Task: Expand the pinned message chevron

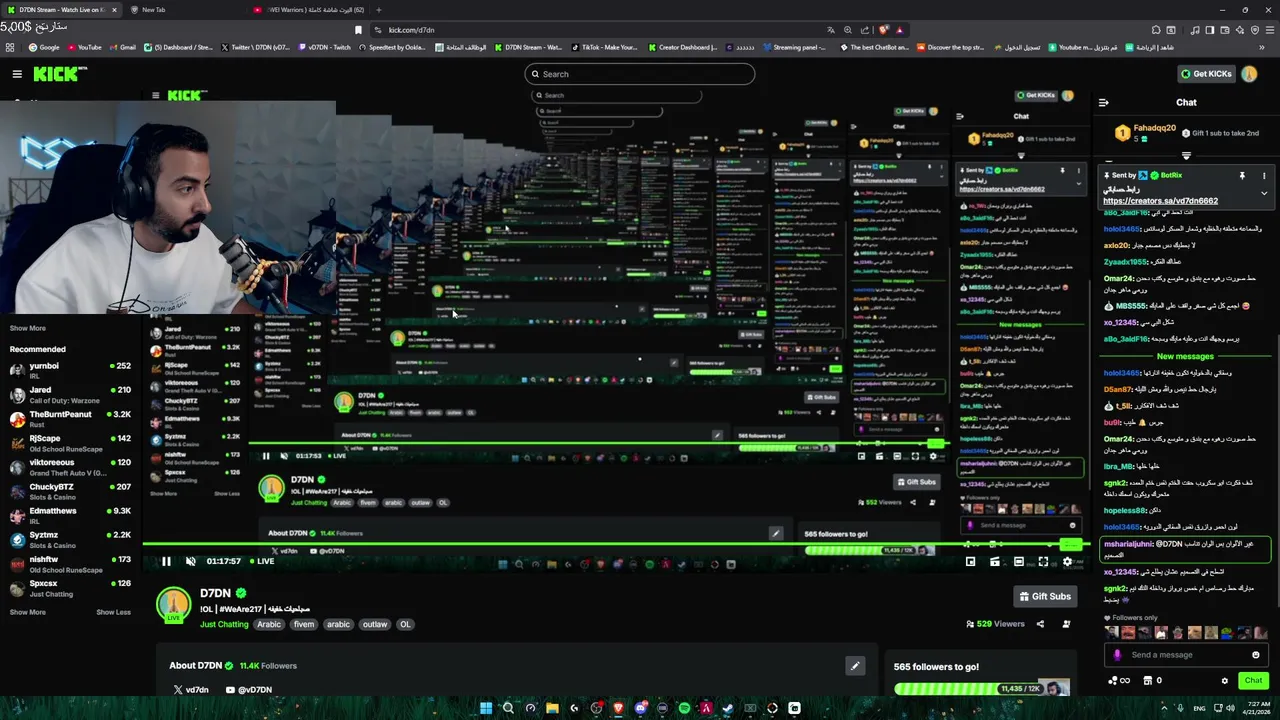Action: click(x=1264, y=193)
